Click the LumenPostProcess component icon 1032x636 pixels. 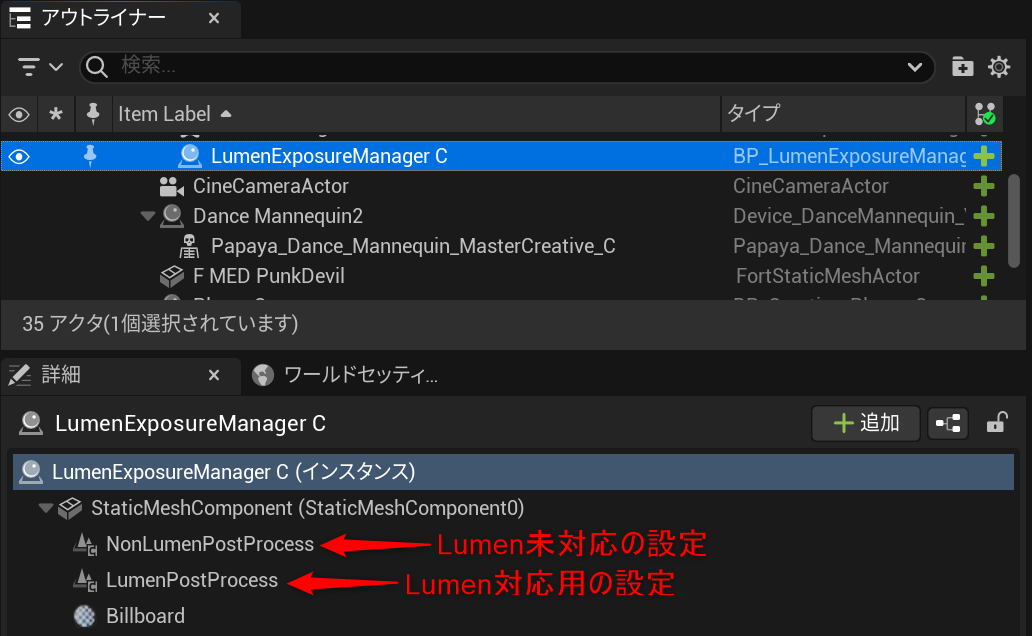[x=85, y=581]
